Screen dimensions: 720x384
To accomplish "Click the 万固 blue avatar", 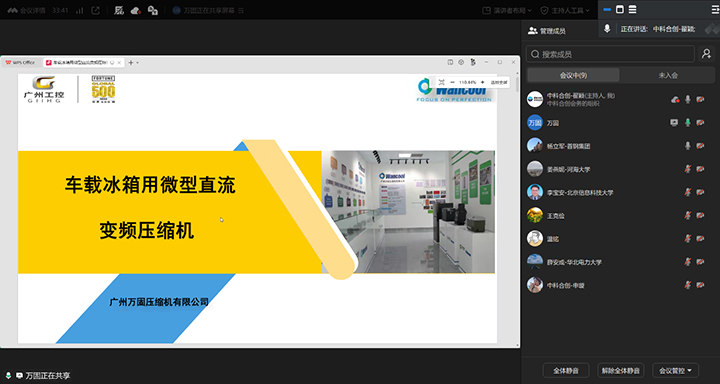I will point(534,123).
